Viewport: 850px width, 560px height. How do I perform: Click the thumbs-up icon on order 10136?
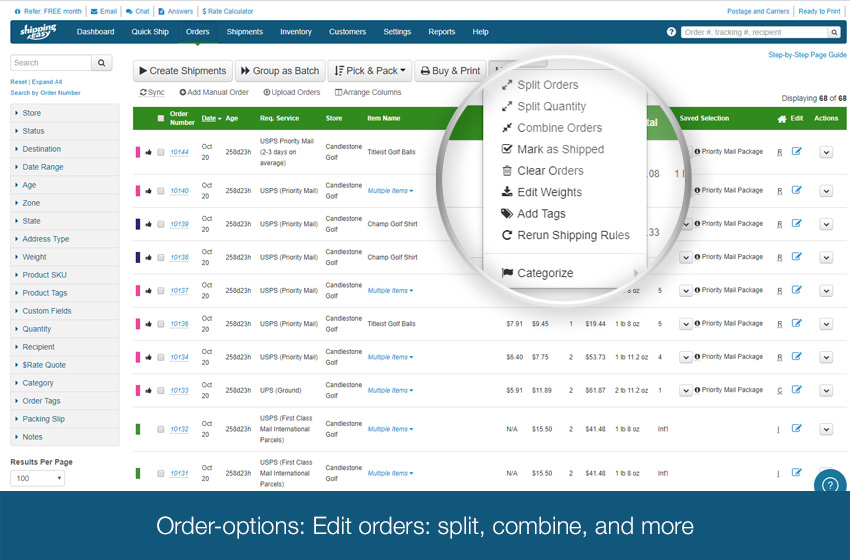[x=149, y=324]
